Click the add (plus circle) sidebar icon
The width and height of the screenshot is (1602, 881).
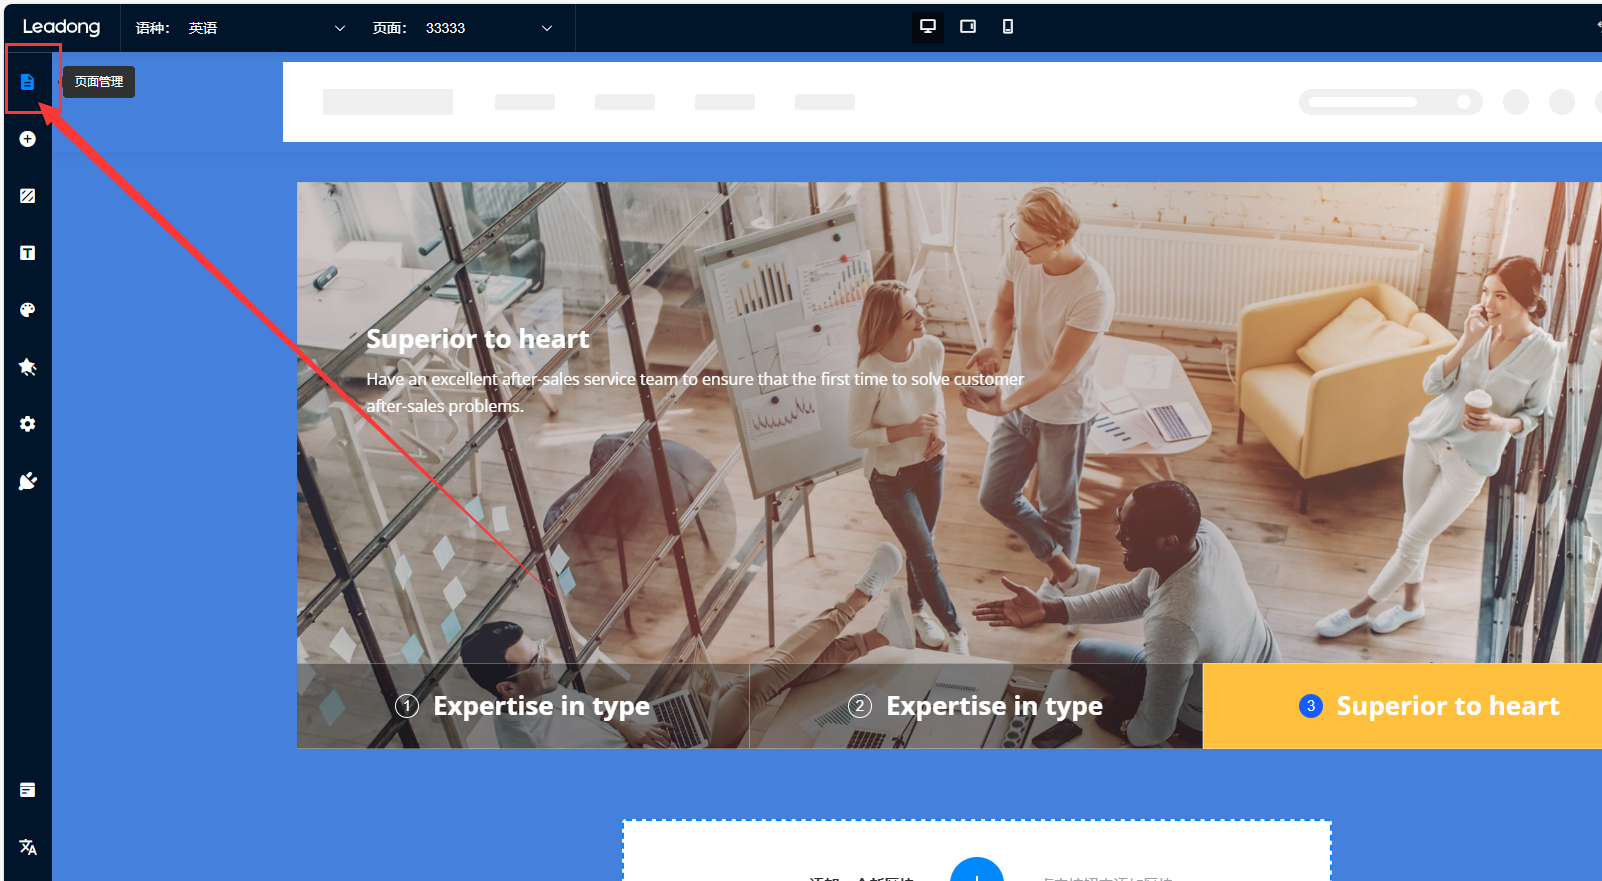(28, 139)
